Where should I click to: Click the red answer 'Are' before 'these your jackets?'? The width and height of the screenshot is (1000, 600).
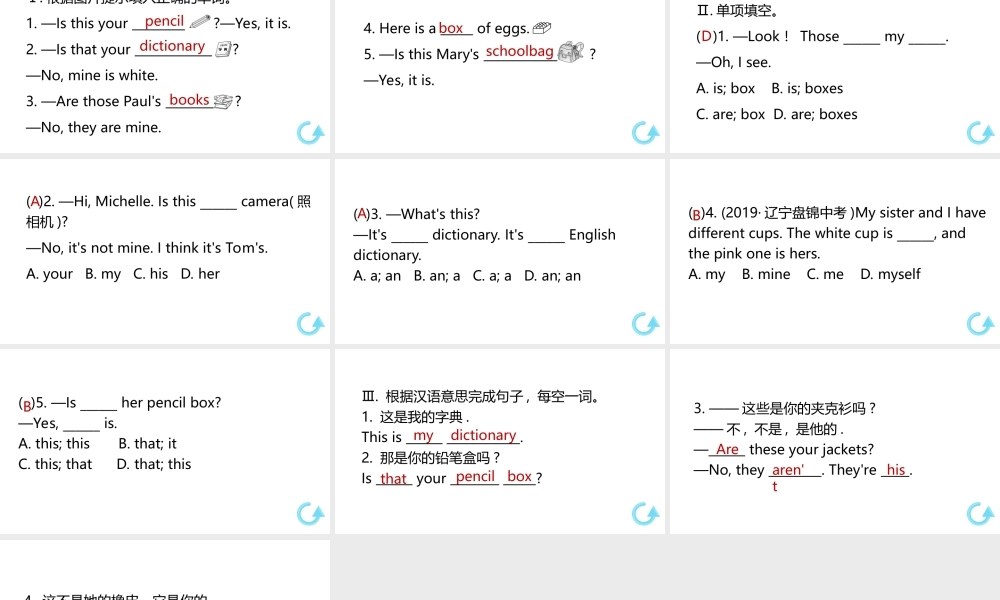point(727,449)
